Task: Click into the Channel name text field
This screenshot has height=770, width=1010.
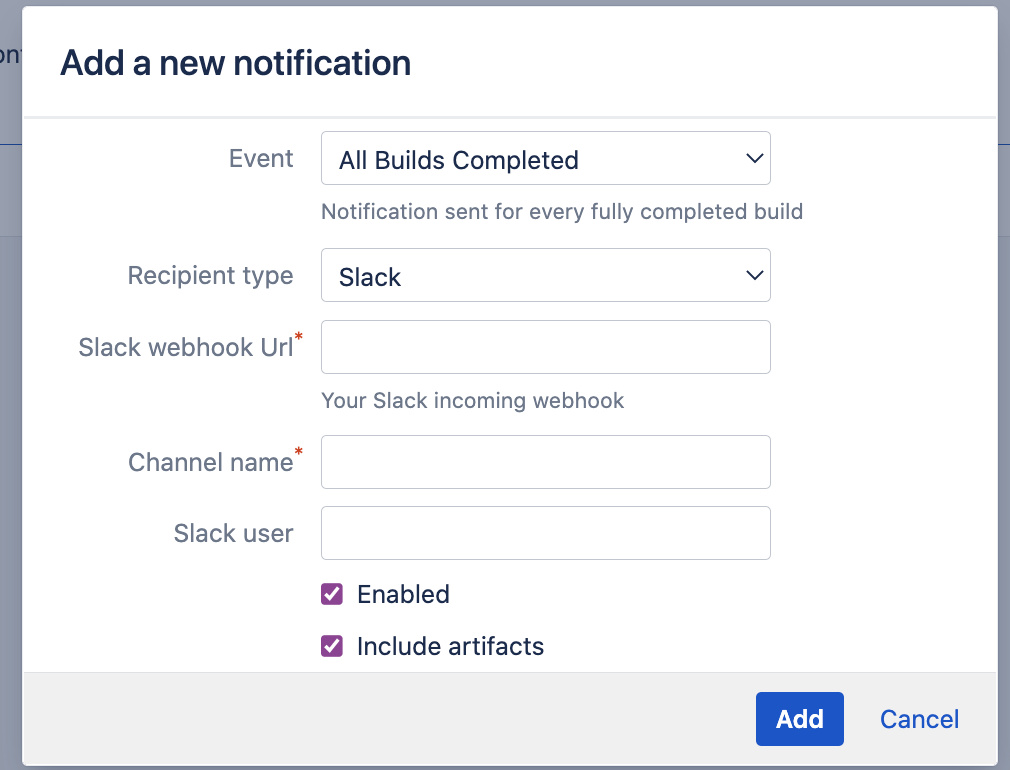Action: pyautogui.click(x=545, y=462)
